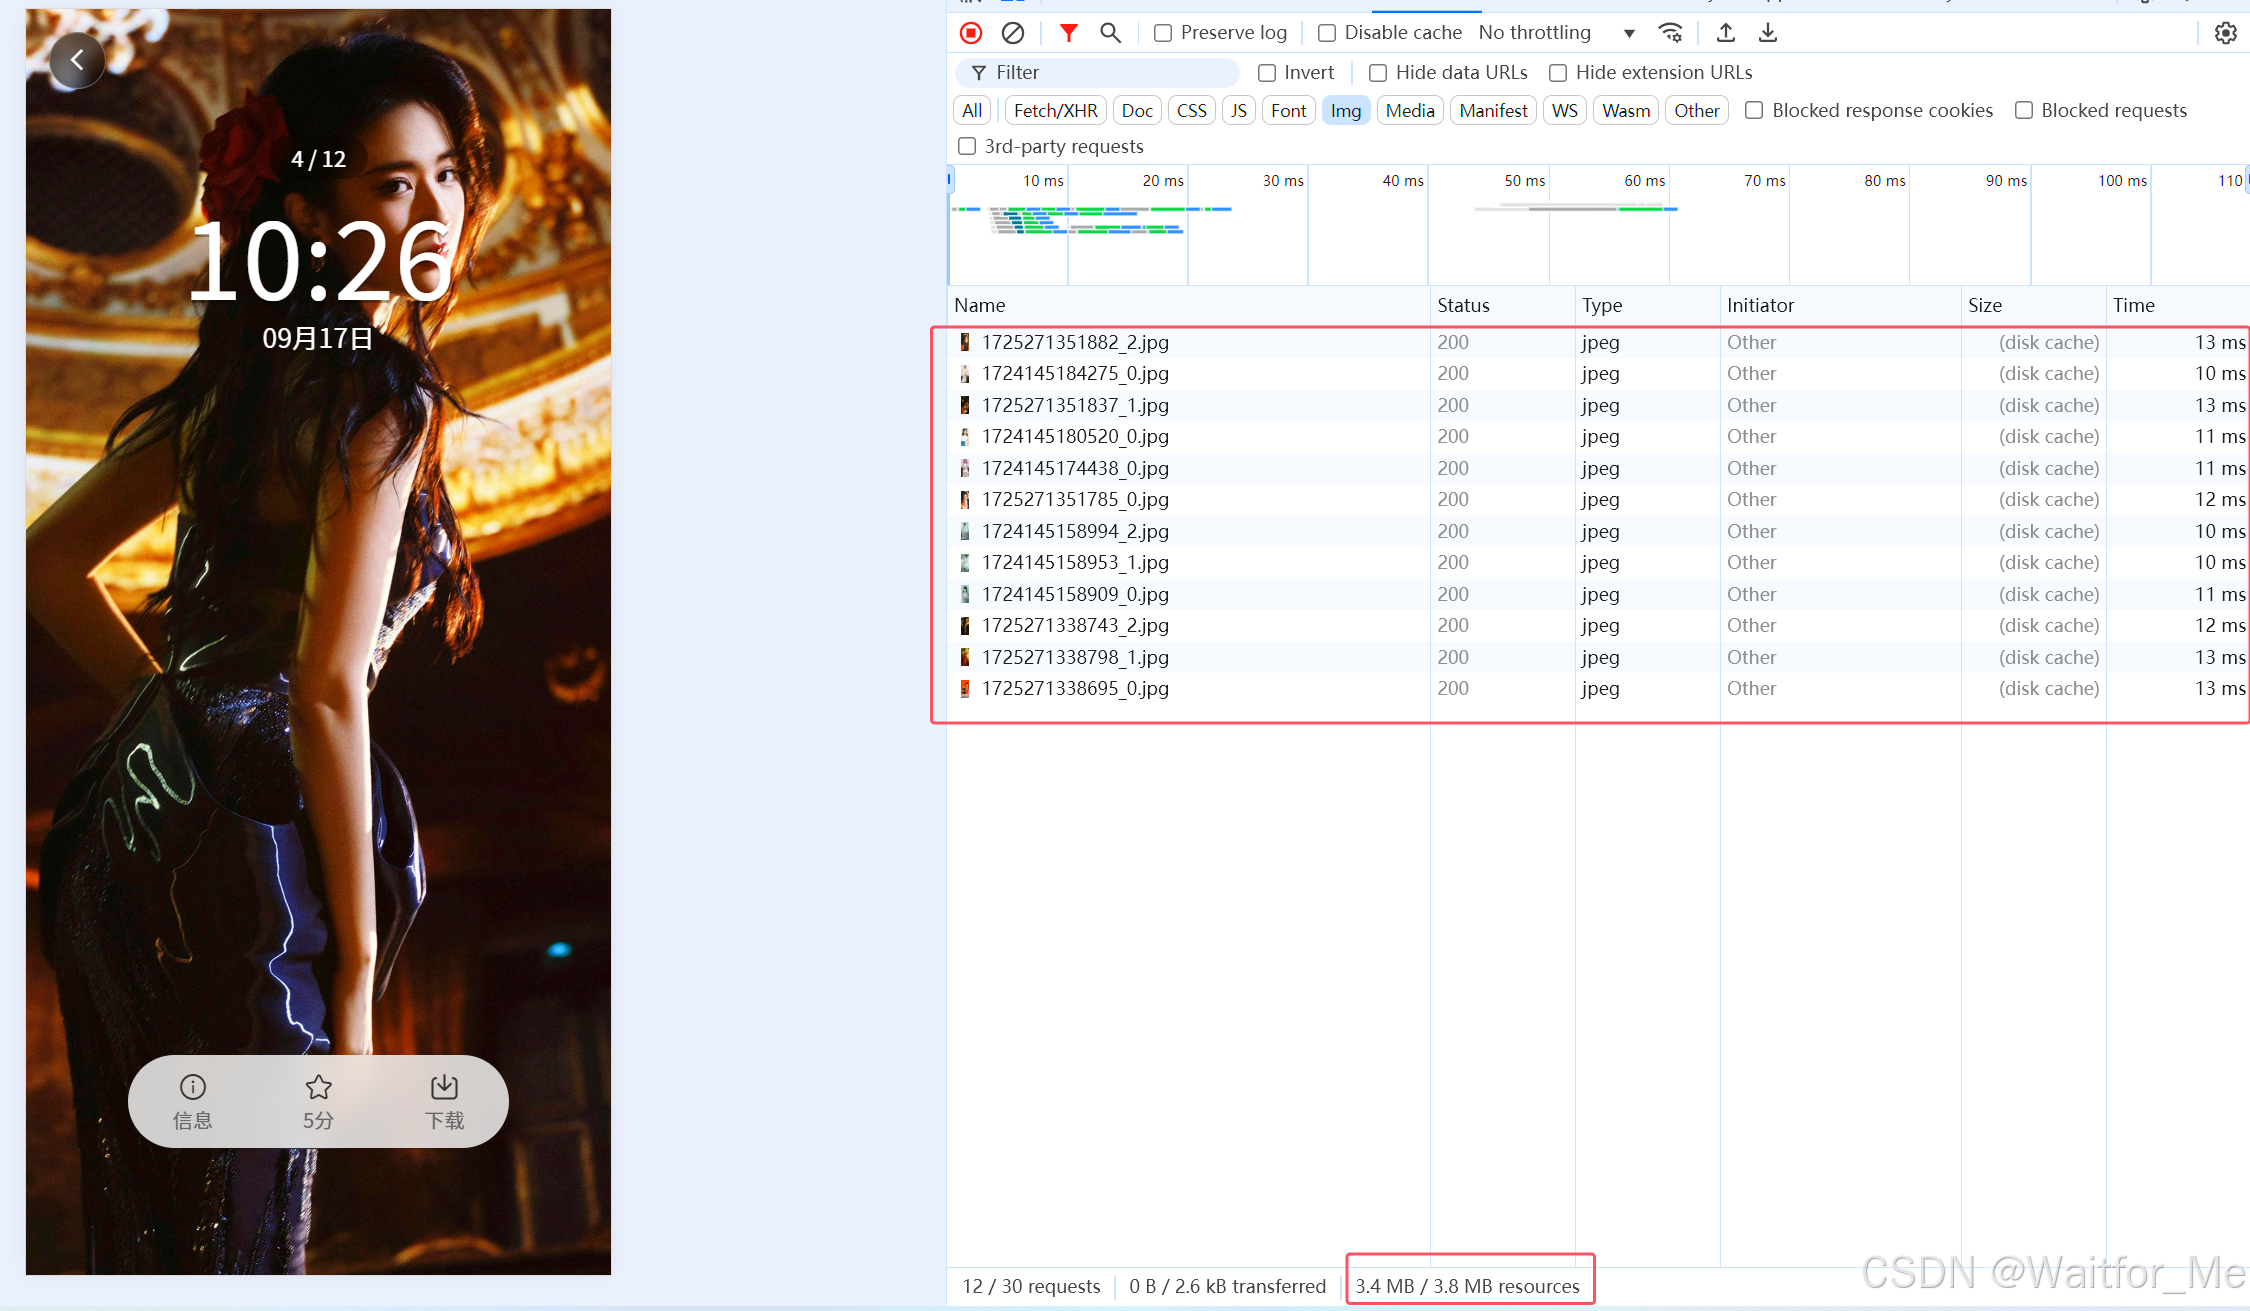
Task: Enable Disable cache checkbox
Action: pos(1327,33)
